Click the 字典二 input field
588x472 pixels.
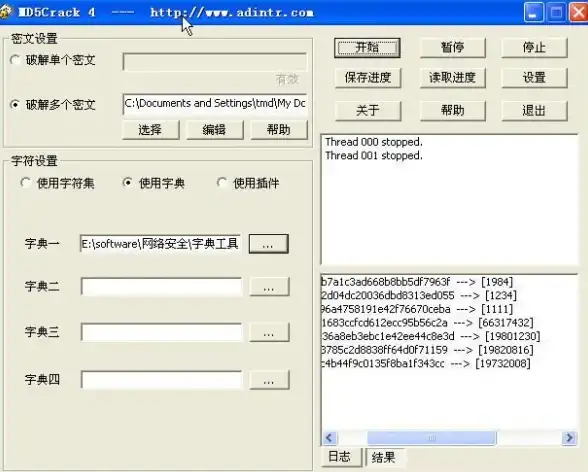click(162, 287)
